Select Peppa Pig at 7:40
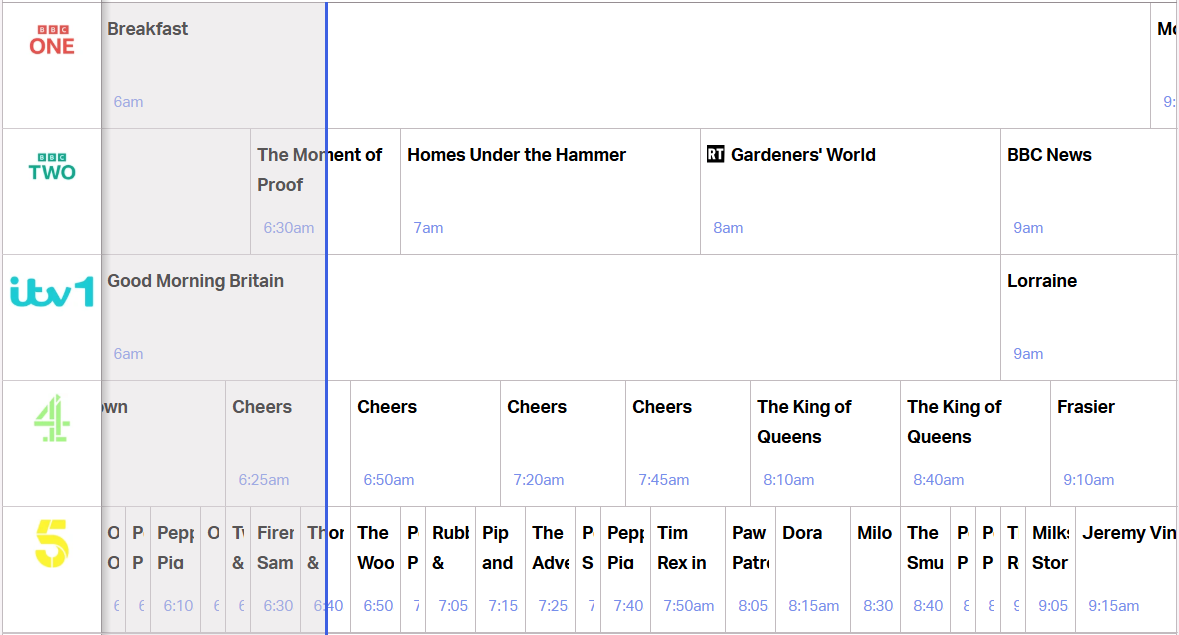1179x635 pixels. 626,570
